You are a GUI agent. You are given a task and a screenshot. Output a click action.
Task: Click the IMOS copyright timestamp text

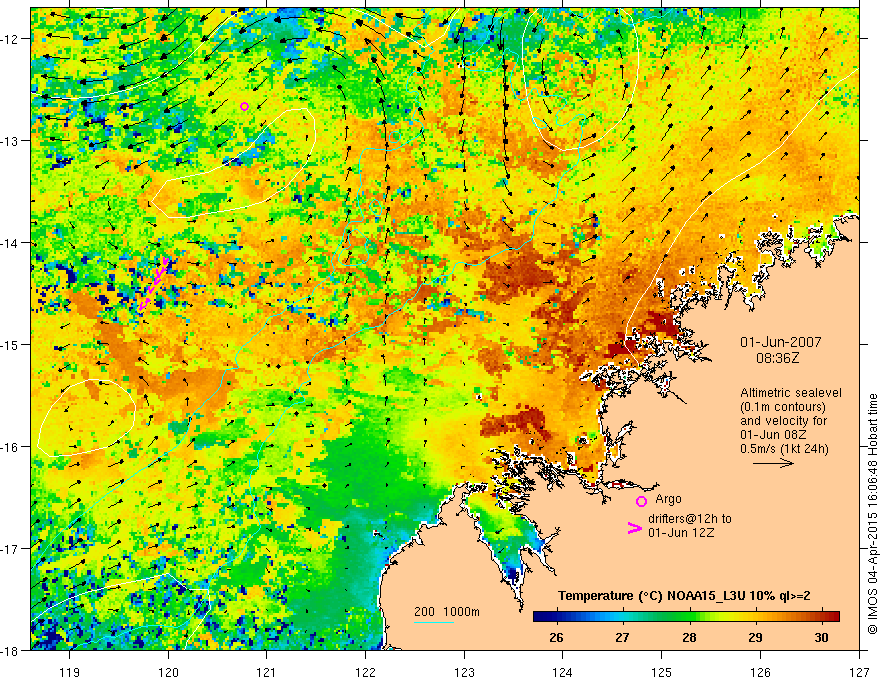[872, 515]
